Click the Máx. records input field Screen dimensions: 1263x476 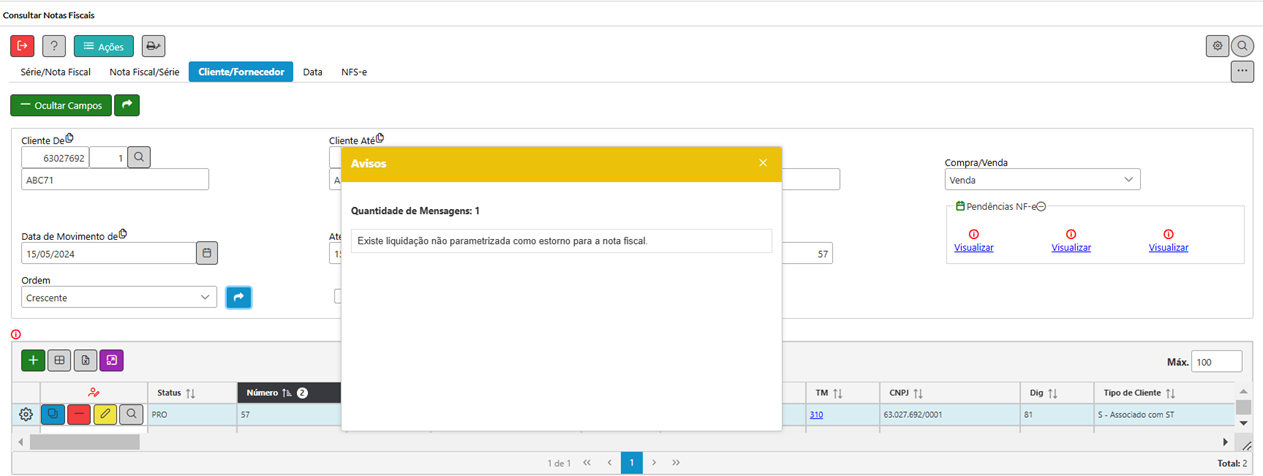[1216, 361]
